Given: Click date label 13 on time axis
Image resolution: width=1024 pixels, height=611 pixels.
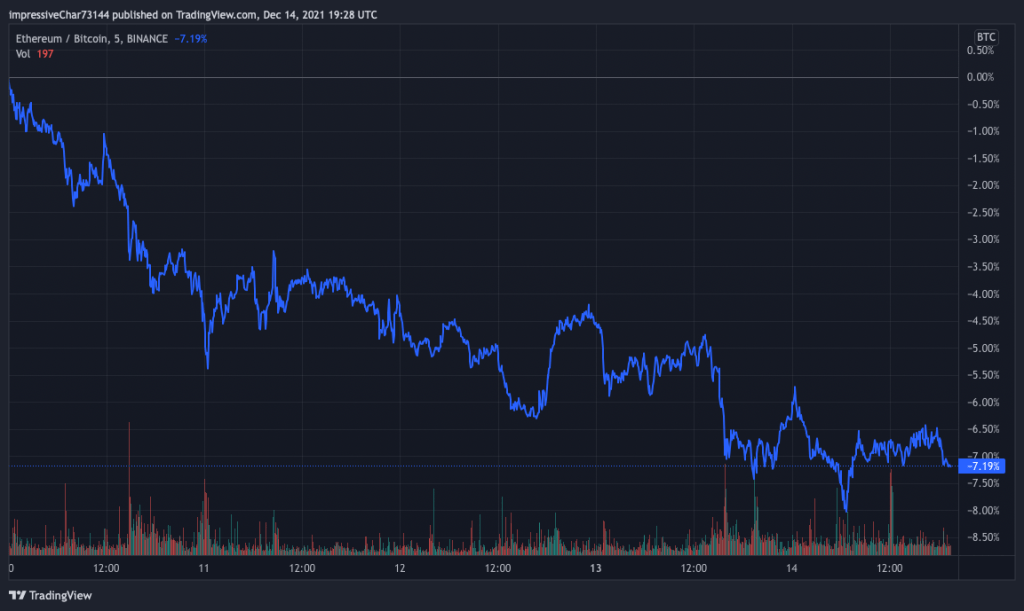Looking at the screenshot, I should coord(596,568).
